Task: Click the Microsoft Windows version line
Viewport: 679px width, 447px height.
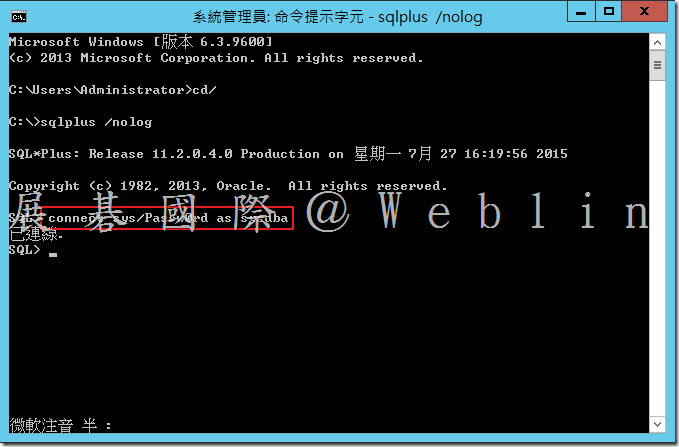Action: (x=141, y=42)
